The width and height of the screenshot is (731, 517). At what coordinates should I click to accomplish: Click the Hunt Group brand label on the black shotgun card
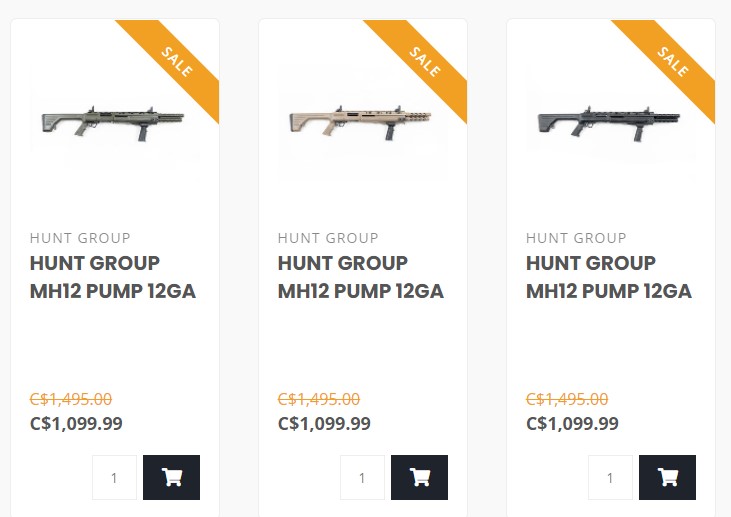pos(576,238)
